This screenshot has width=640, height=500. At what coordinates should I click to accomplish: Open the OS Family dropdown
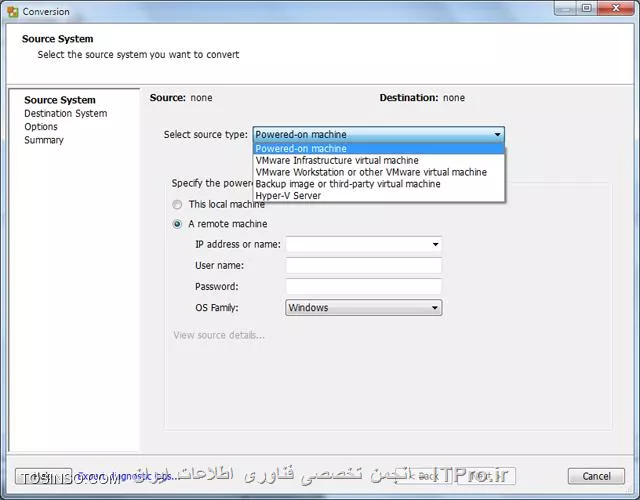point(364,308)
